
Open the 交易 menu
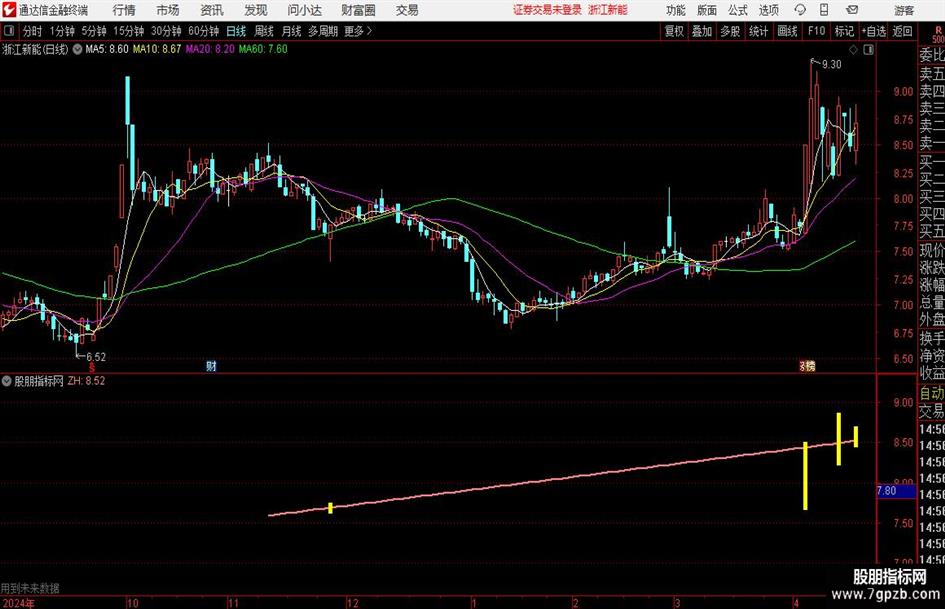click(x=407, y=10)
